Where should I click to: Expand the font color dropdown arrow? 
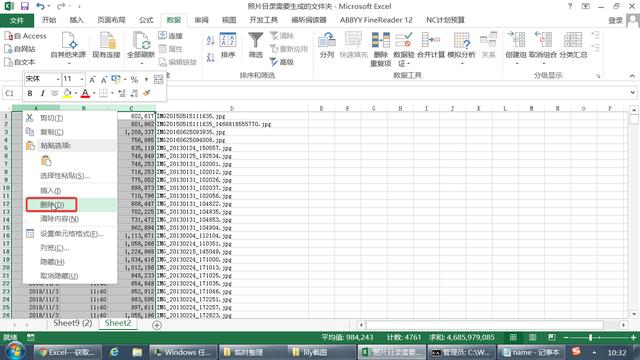click(94, 93)
